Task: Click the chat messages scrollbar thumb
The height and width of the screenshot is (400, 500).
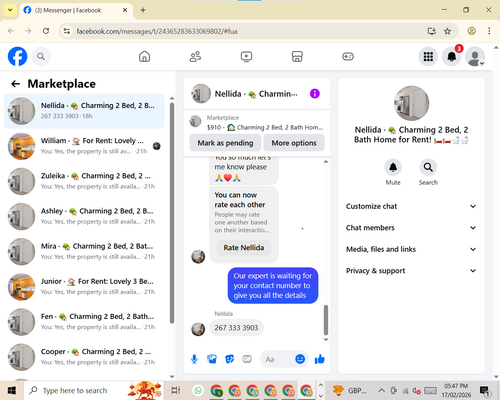Action: 326,320
